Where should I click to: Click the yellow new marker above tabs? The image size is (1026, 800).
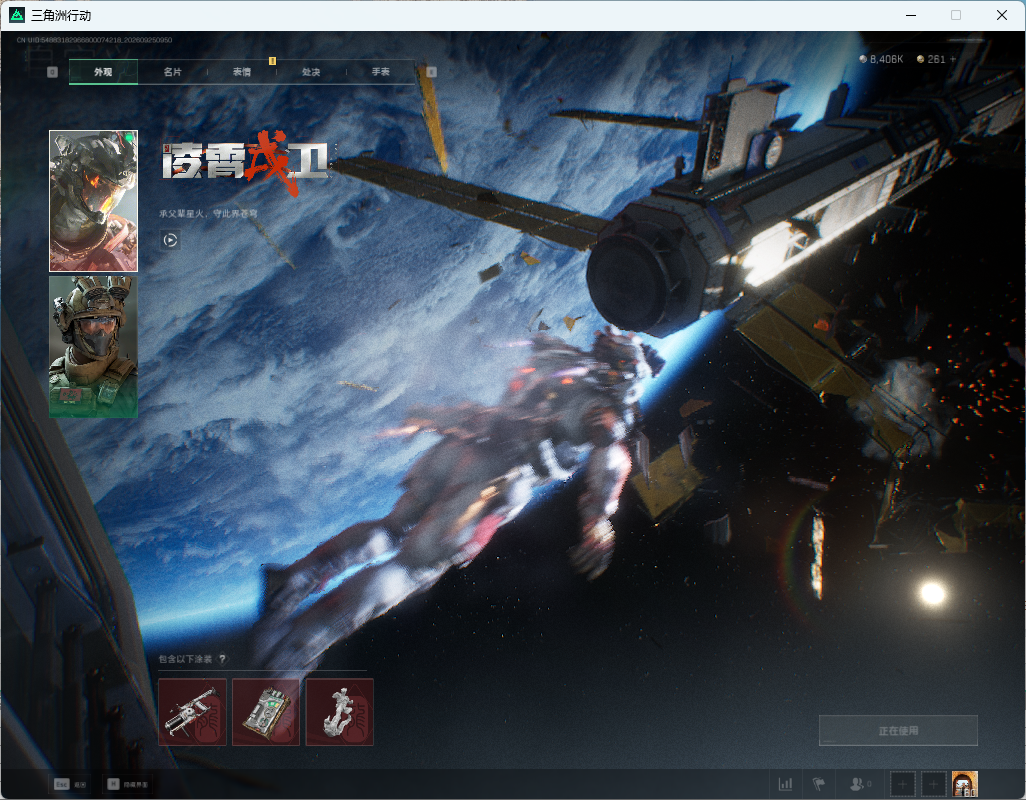pyautogui.click(x=272, y=61)
